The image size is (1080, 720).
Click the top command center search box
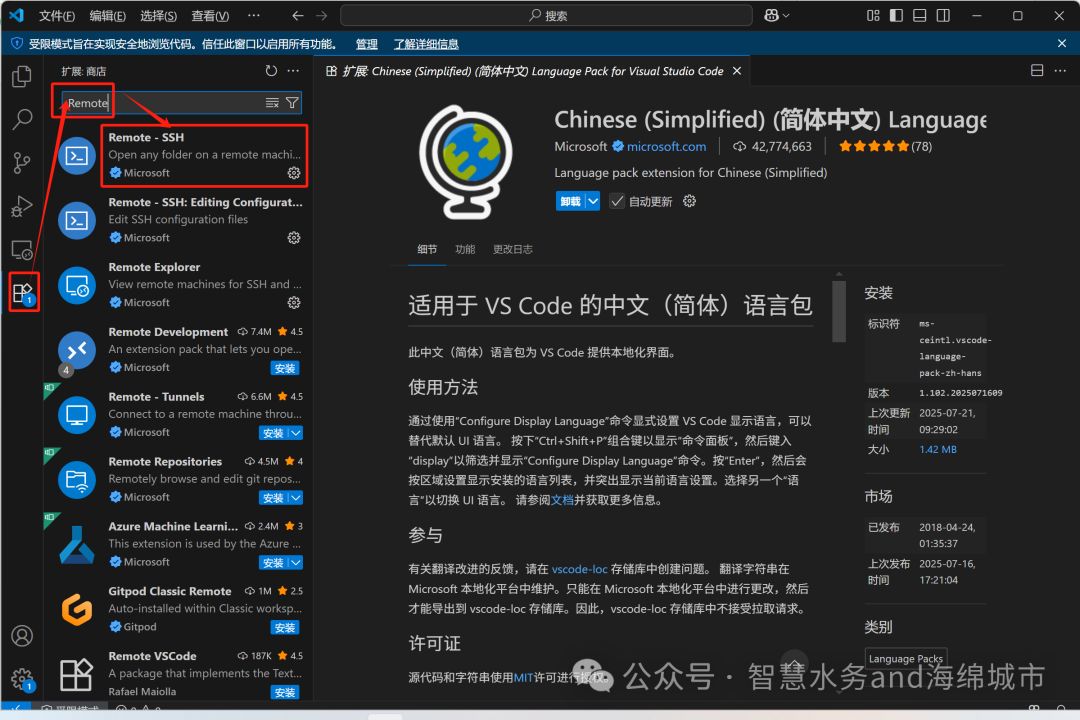point(546,15)
